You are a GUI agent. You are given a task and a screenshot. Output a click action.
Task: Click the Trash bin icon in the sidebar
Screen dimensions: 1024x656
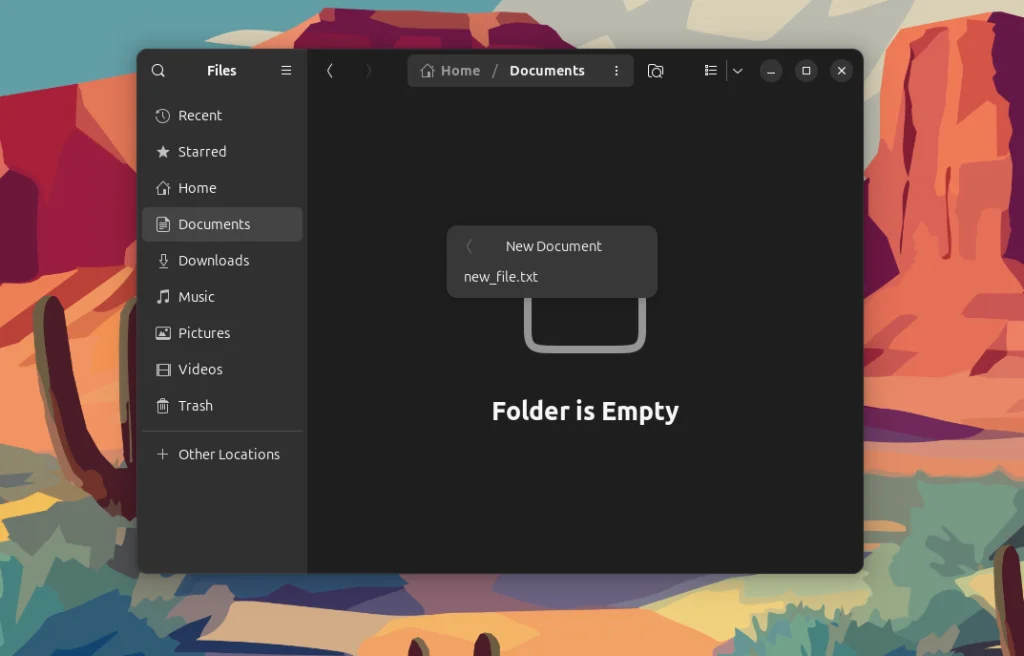click(163, 406)
